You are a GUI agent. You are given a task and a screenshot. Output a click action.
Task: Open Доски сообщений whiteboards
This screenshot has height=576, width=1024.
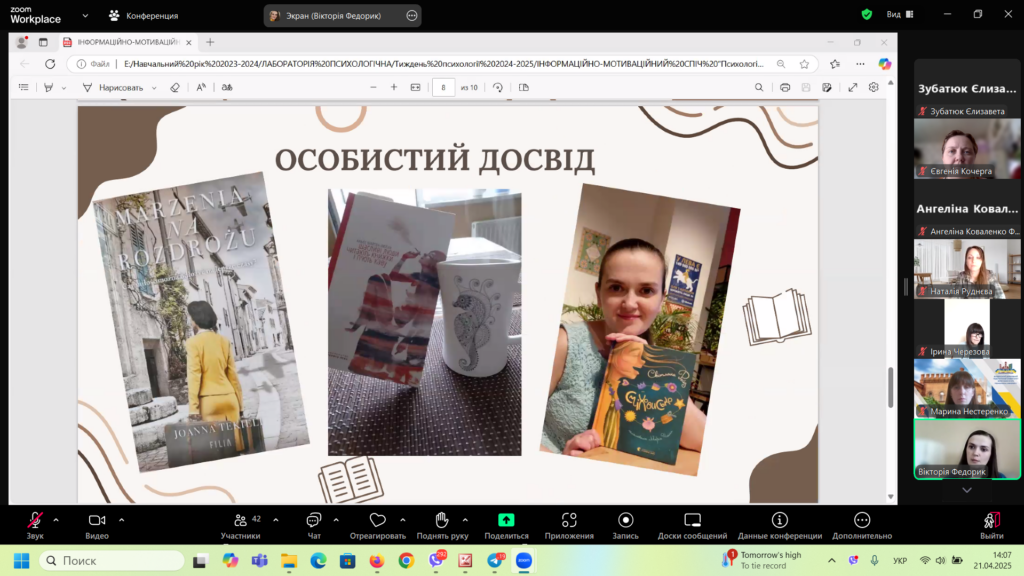coord(692,525)
